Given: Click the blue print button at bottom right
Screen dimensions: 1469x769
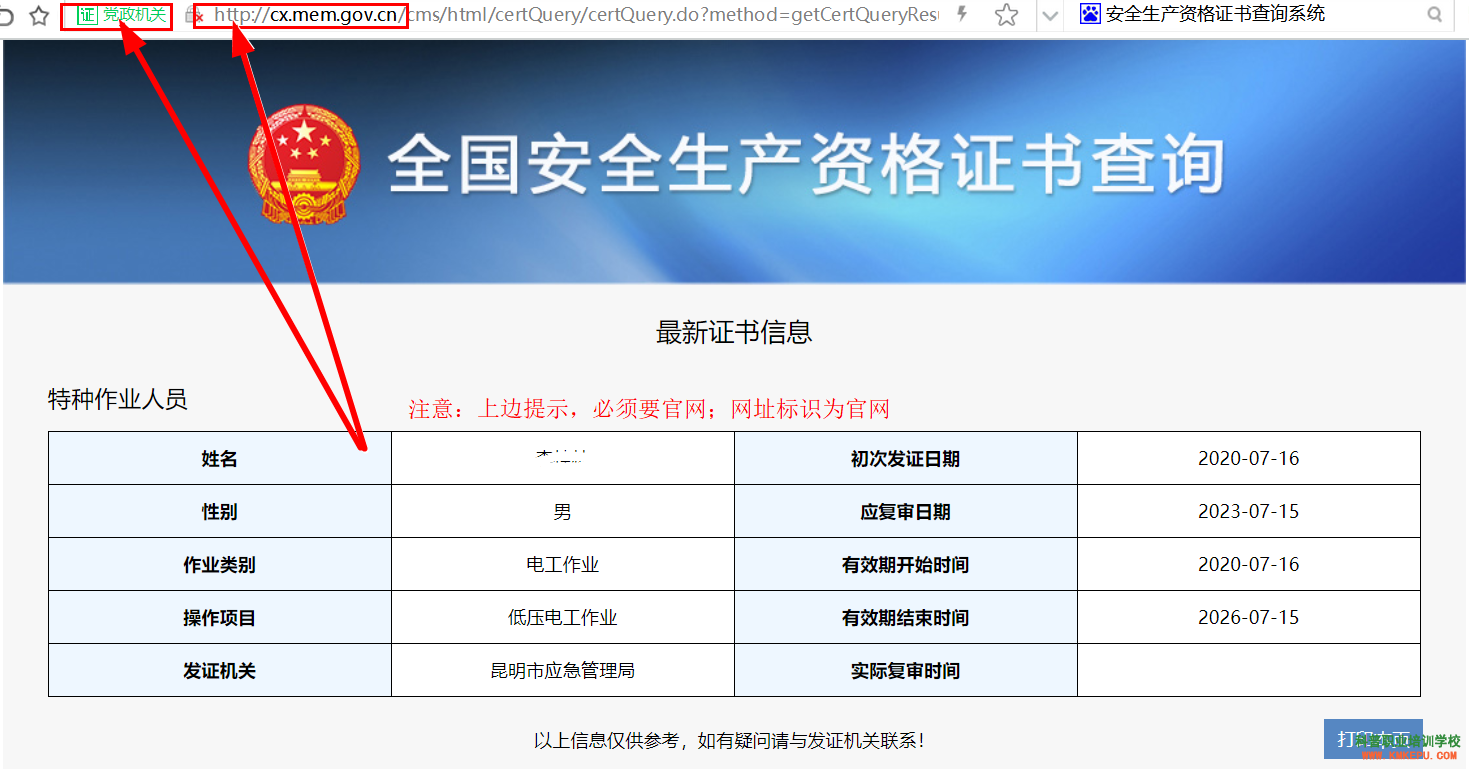Looking at the screenshot, I should pyautogui.click(x=1373, y=739).
